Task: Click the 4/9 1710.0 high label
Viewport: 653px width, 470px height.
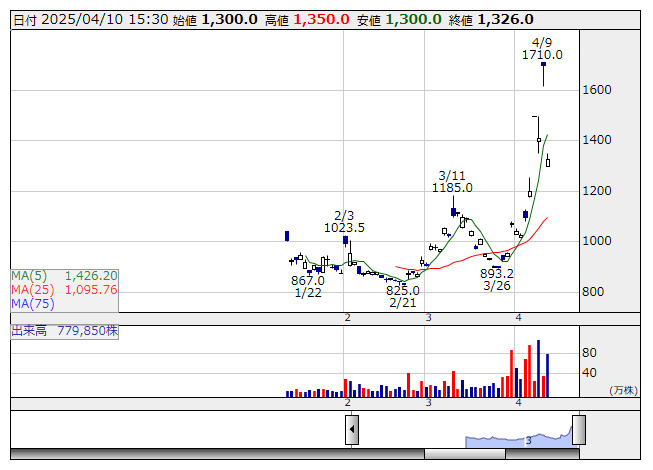Action: tap(542, 49)
